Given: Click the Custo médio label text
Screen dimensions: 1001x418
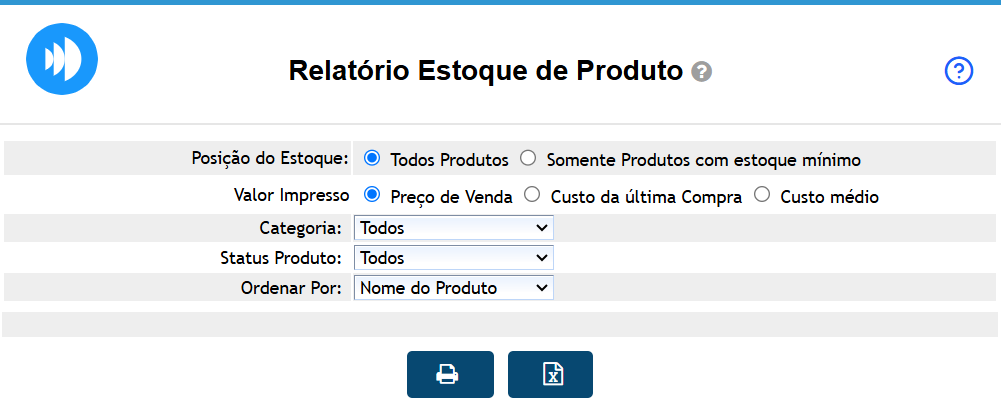Looking at the screenshot, I should tap(829, 198).
